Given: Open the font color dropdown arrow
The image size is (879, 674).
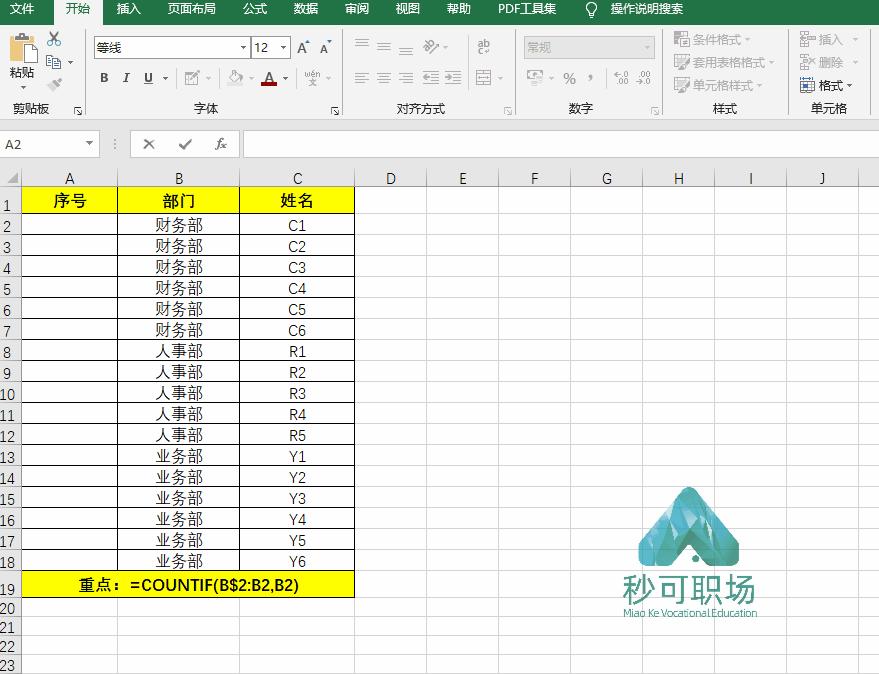Looking at the screenshot, I should (x=285, y=77).
